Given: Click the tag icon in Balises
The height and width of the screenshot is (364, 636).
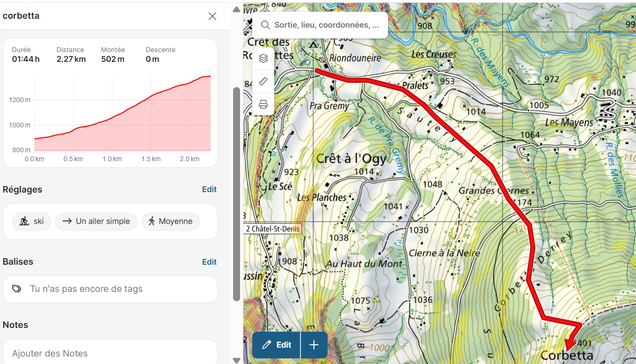Looking at the screenshot, I should 17,289.
